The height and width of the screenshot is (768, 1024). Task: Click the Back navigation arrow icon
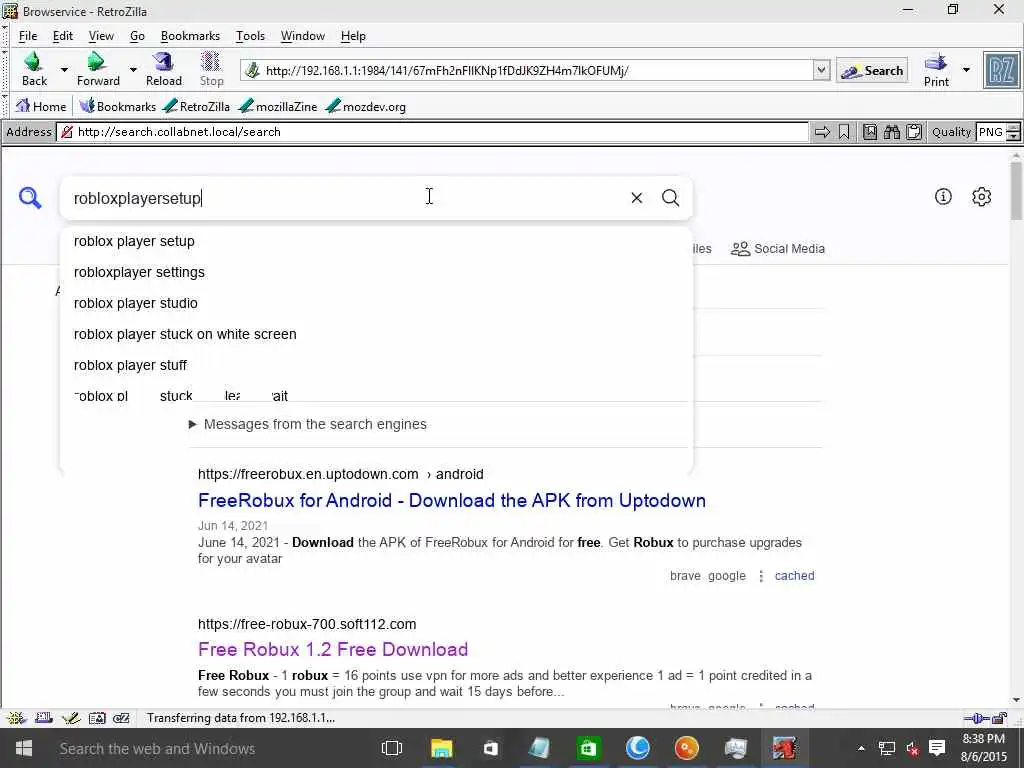[33, 61]
